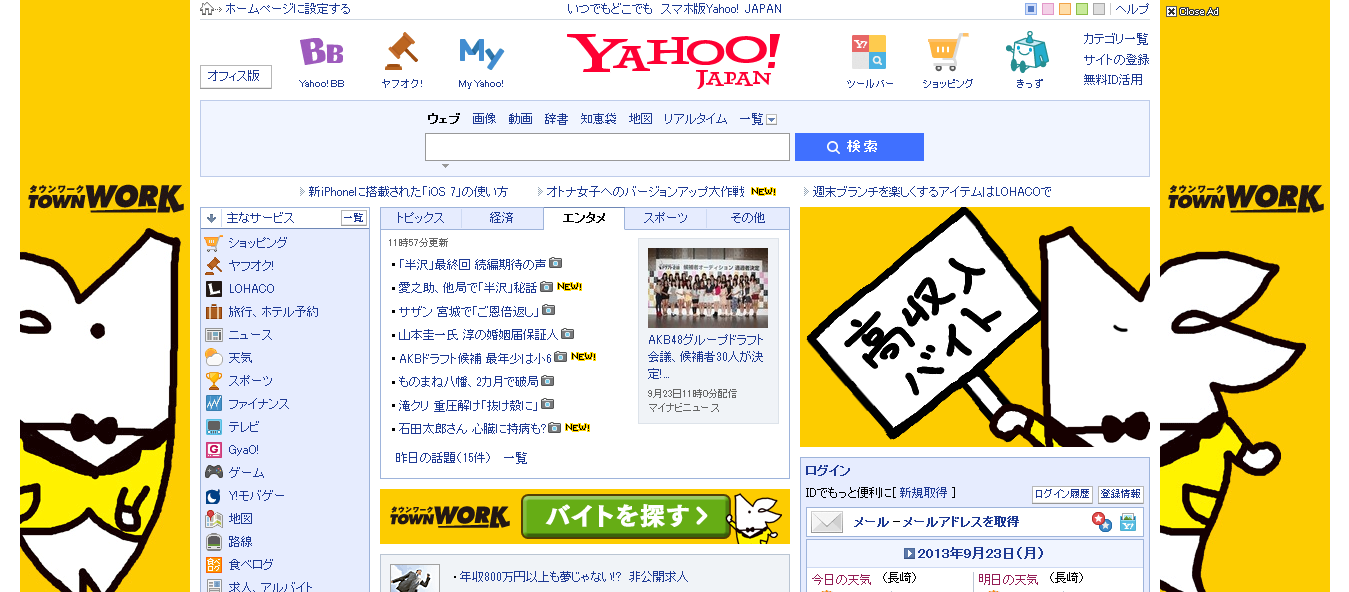Click the mail envelope icon in login box
1349x592 pixels.
(x=827, y=522)
